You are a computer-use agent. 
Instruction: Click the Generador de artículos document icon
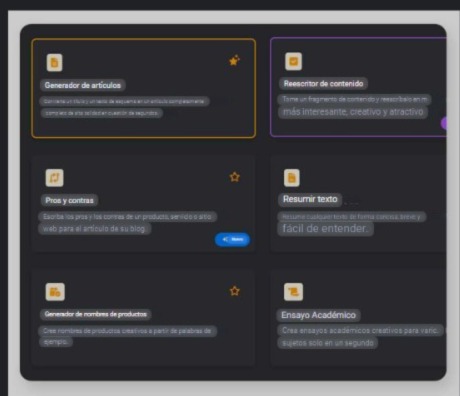54,63
